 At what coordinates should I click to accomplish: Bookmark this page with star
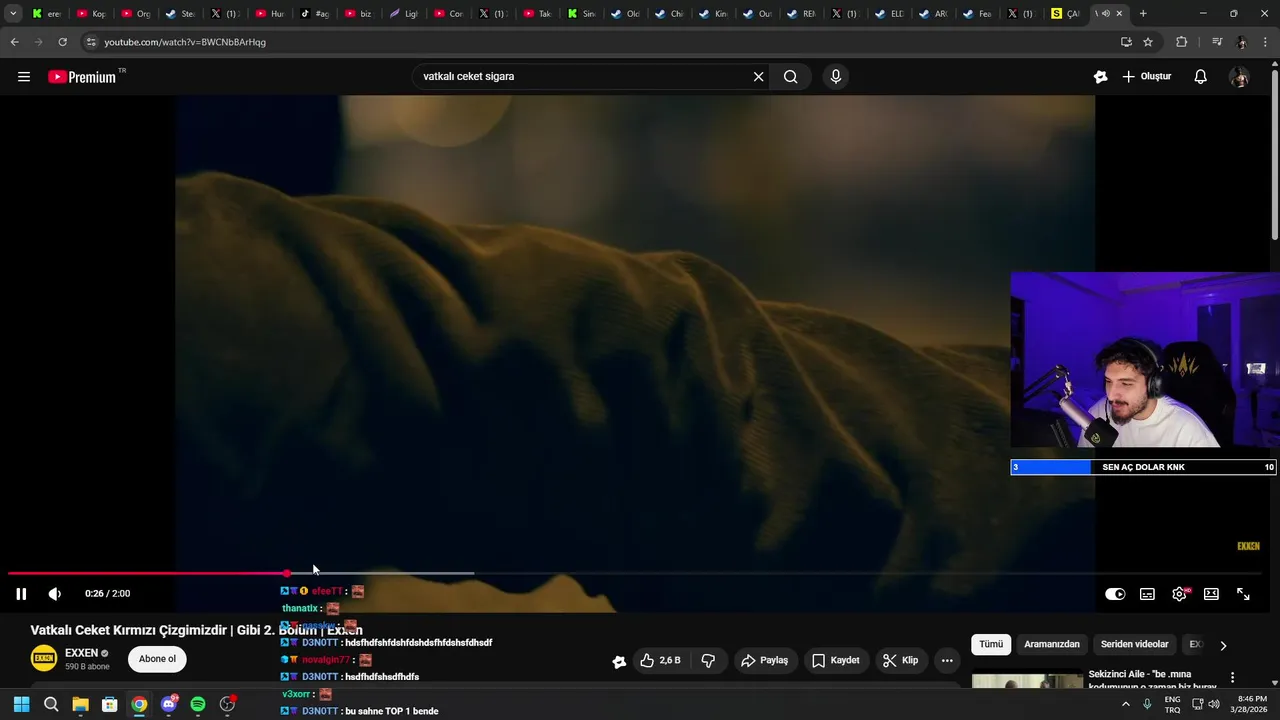coord(1148,42)
